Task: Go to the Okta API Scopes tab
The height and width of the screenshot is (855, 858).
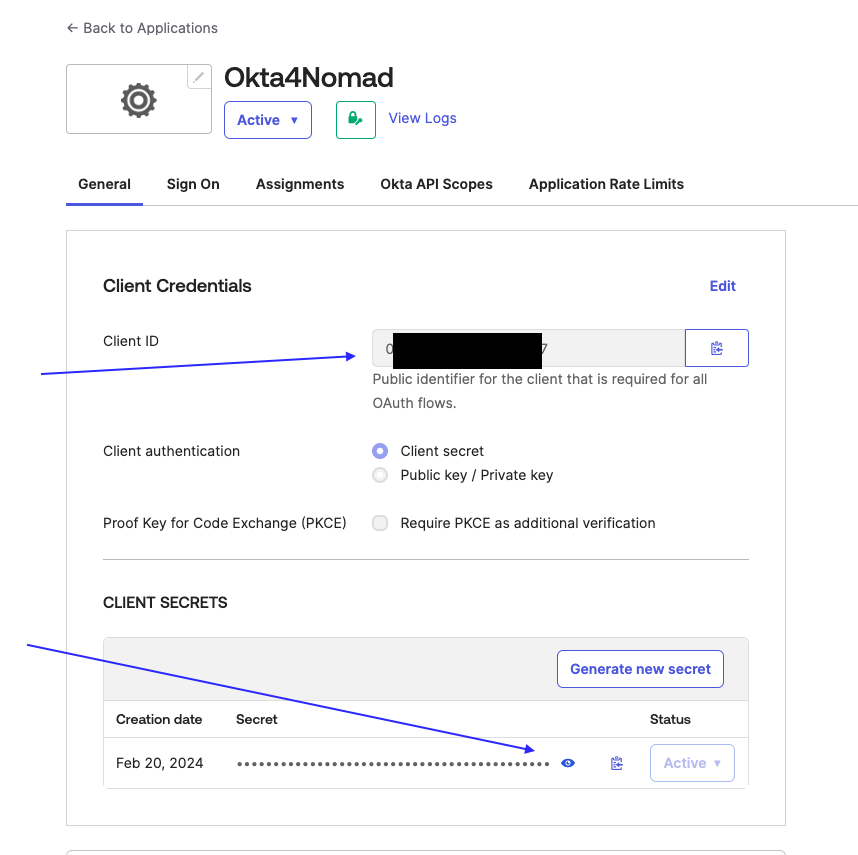Action: coord(436,184)
